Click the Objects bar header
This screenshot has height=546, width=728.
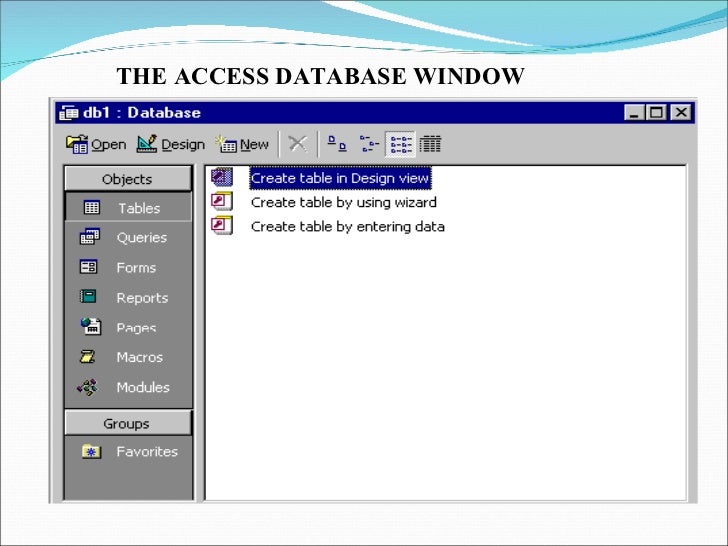pyautogui.click(x=128, y=179)
